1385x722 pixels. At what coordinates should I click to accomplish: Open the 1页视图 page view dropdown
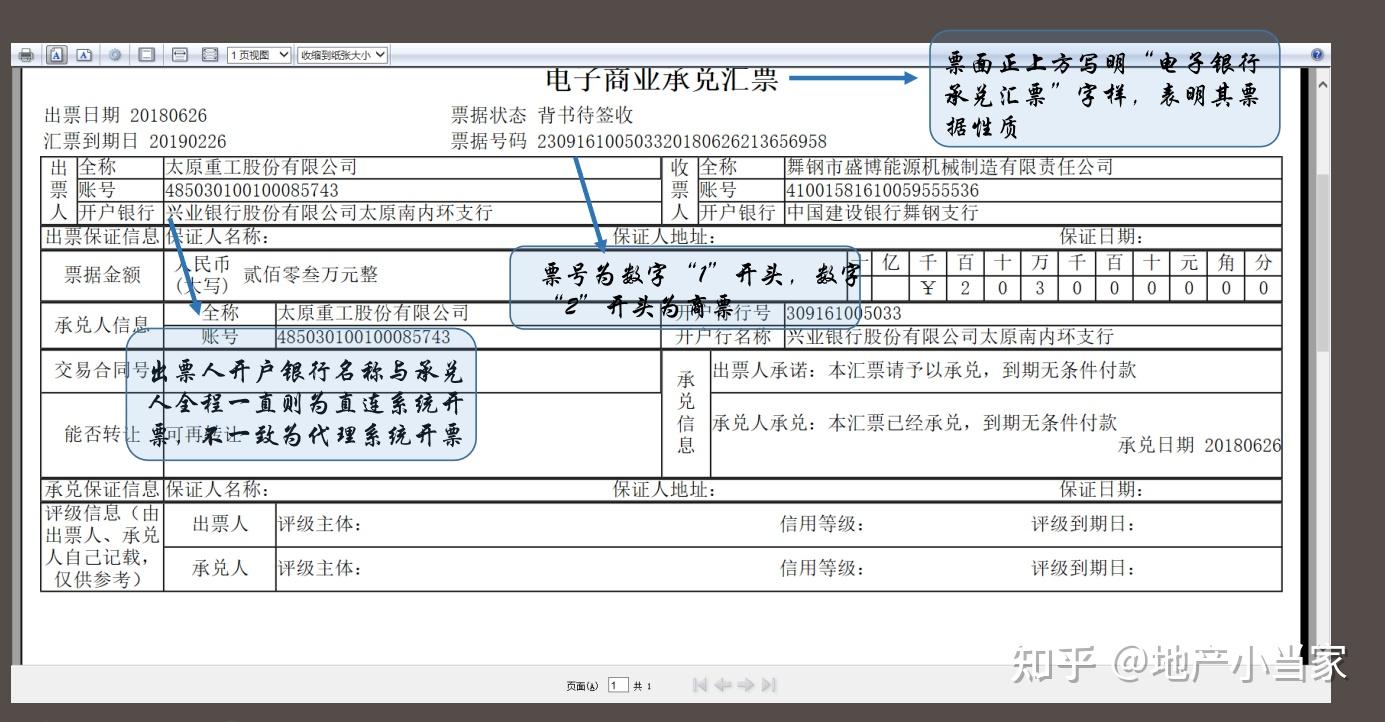[x=259, y=55]
